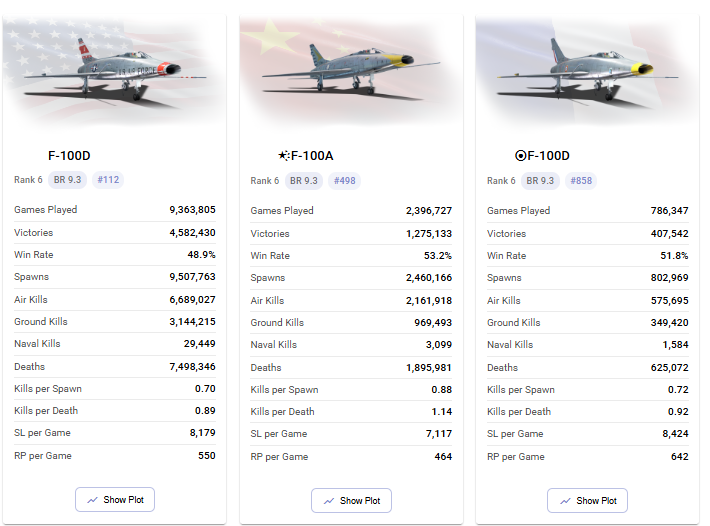This screenshot has width=710, height=526.
Task: Click Rank 6 label on French F-100D
Action: pyautogui.click(x=501, y=181)
